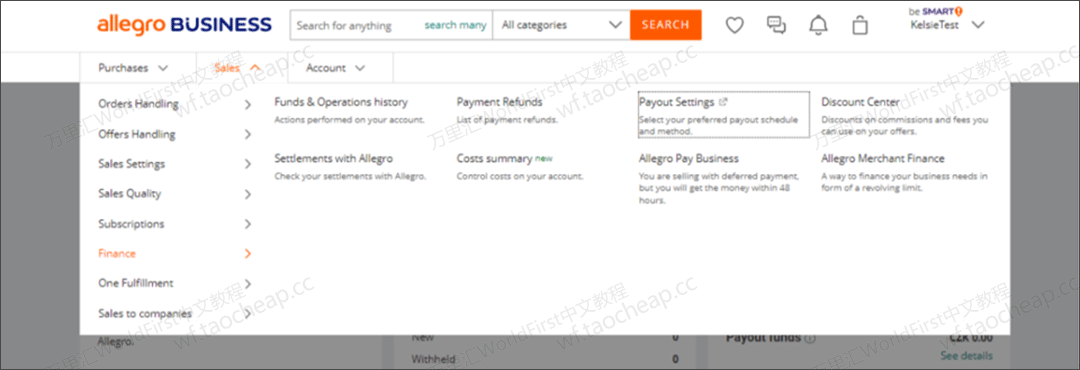The width and height of the screenshot is (1080, 370).
Task: Open Costs summary link
Action: [495, 158]
